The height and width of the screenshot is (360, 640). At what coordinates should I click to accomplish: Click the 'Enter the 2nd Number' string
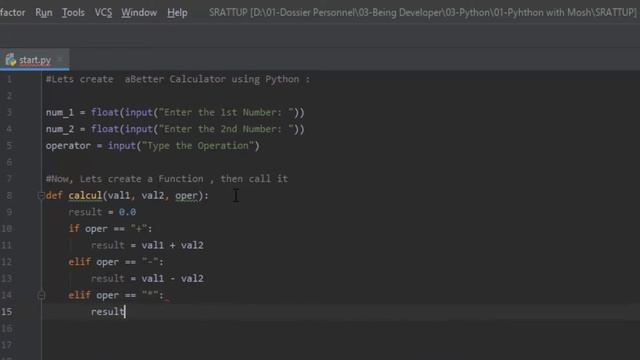click(x=226, y=129)
